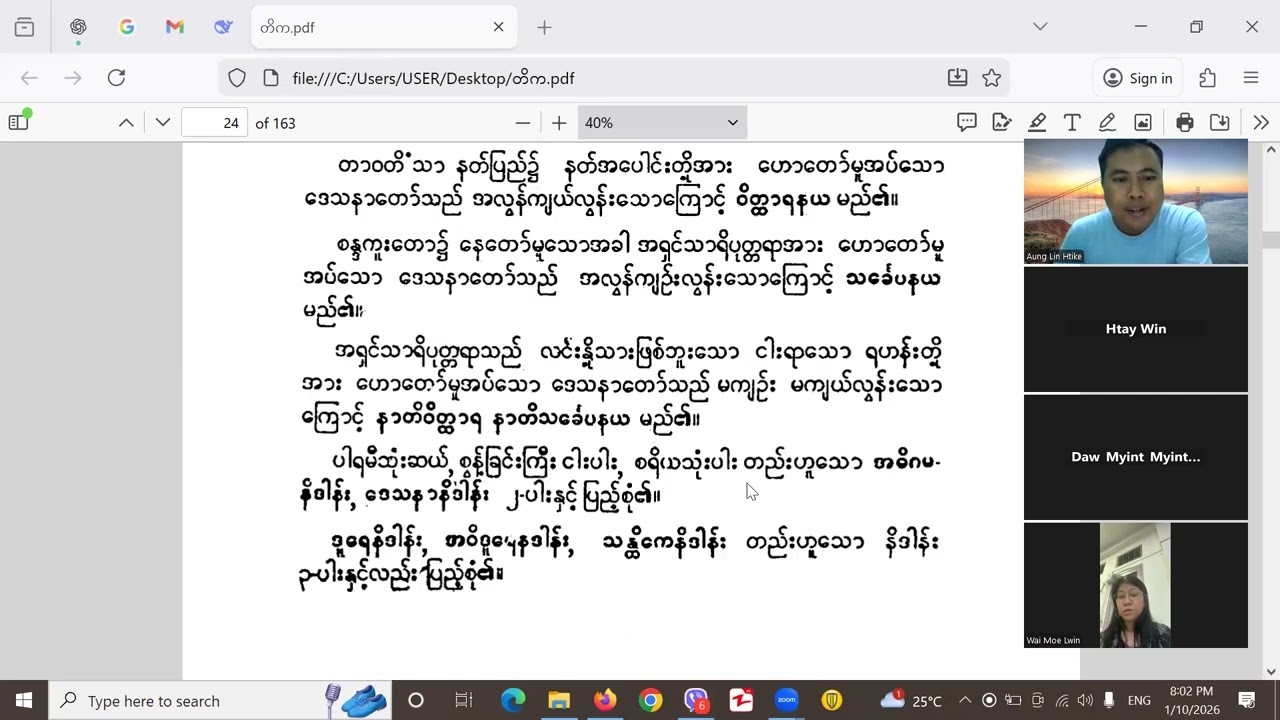Image resolution: width=1280 pixels, height=720 pixels.
Task: Click the vertical page scrollbar thumb
Action: 1271,240
